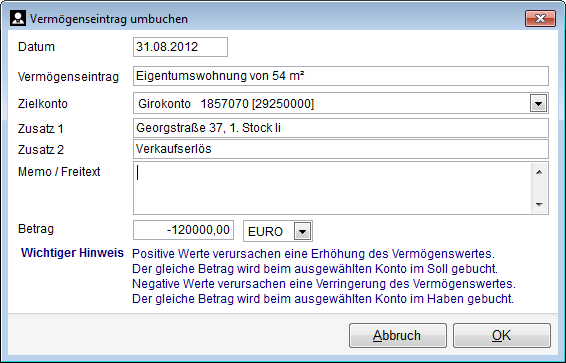Click the line ending 'im Soll gebucht.'

point(315,269)
